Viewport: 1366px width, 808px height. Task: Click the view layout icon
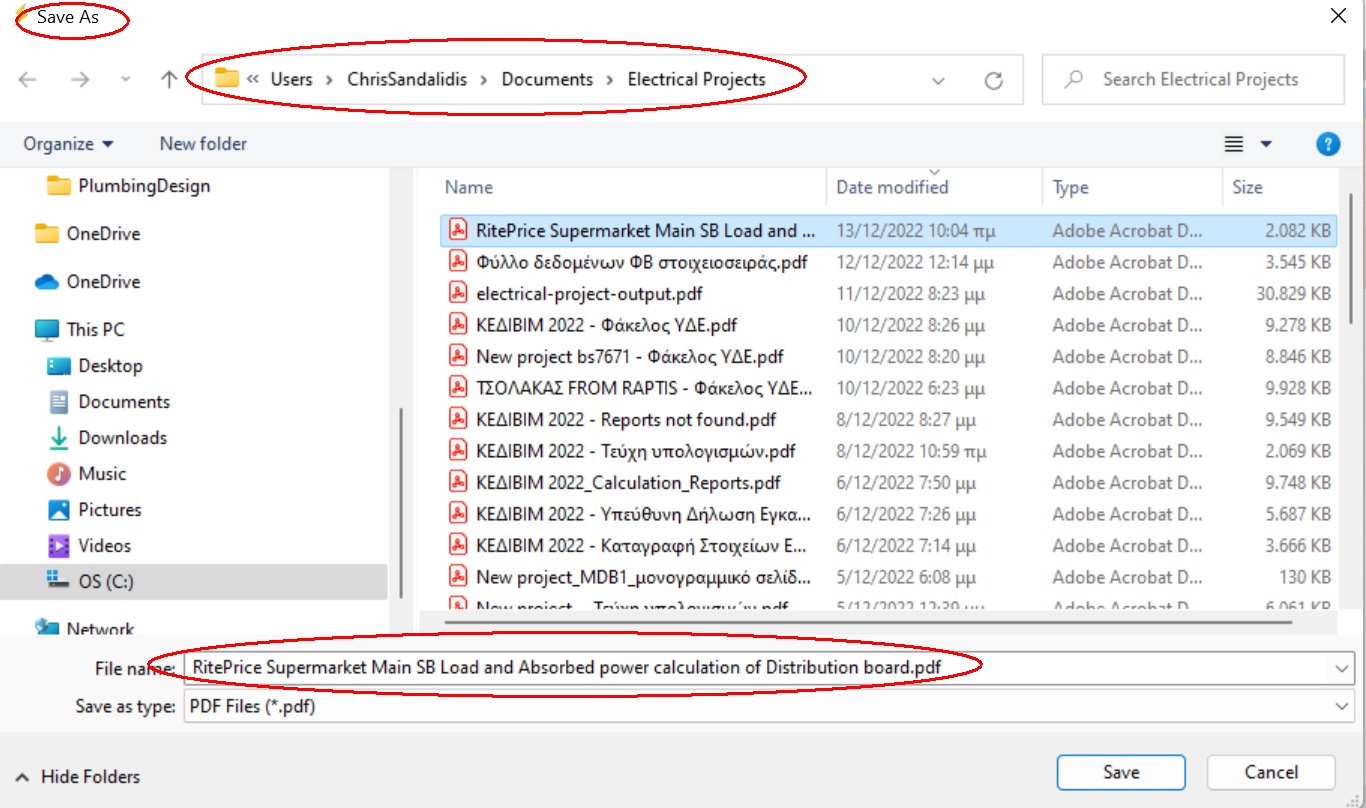click(1234, 144)
